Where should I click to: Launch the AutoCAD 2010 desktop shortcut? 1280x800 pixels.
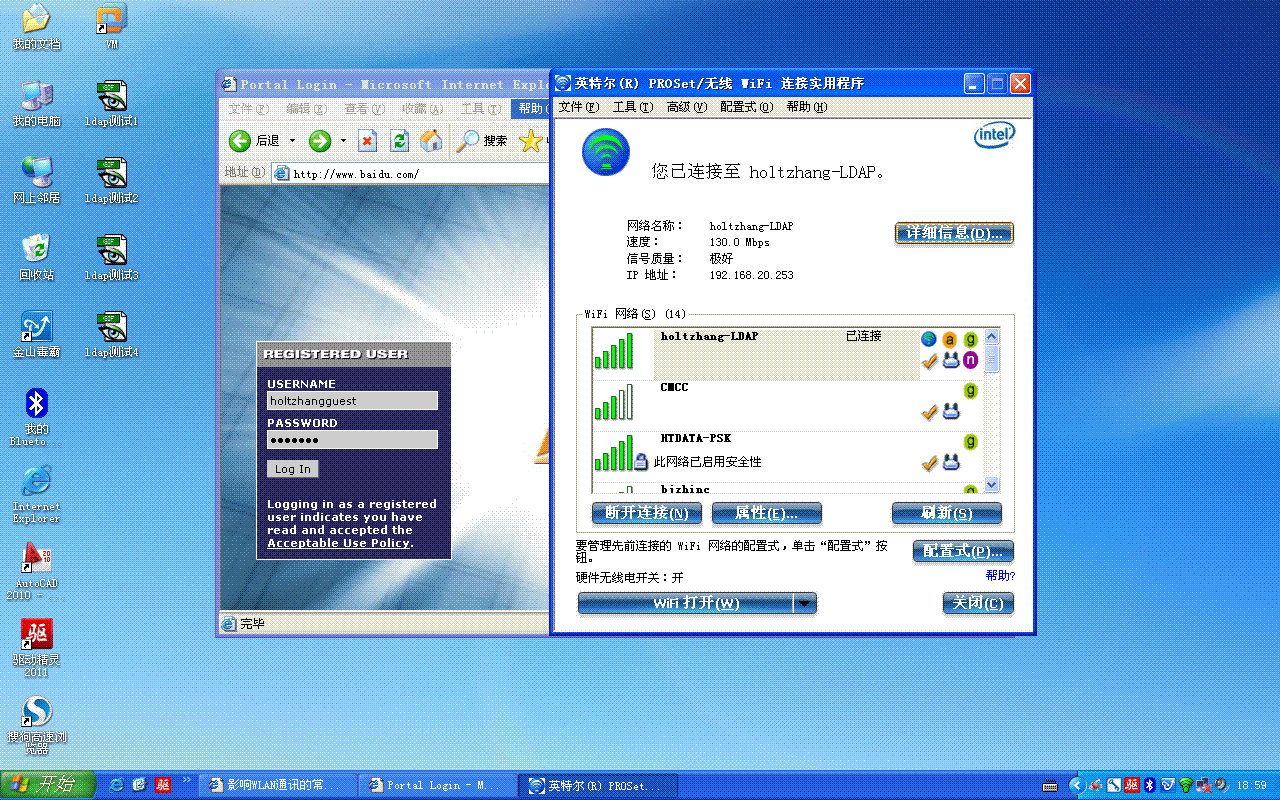pyautogui.click(x=36, y=571)
